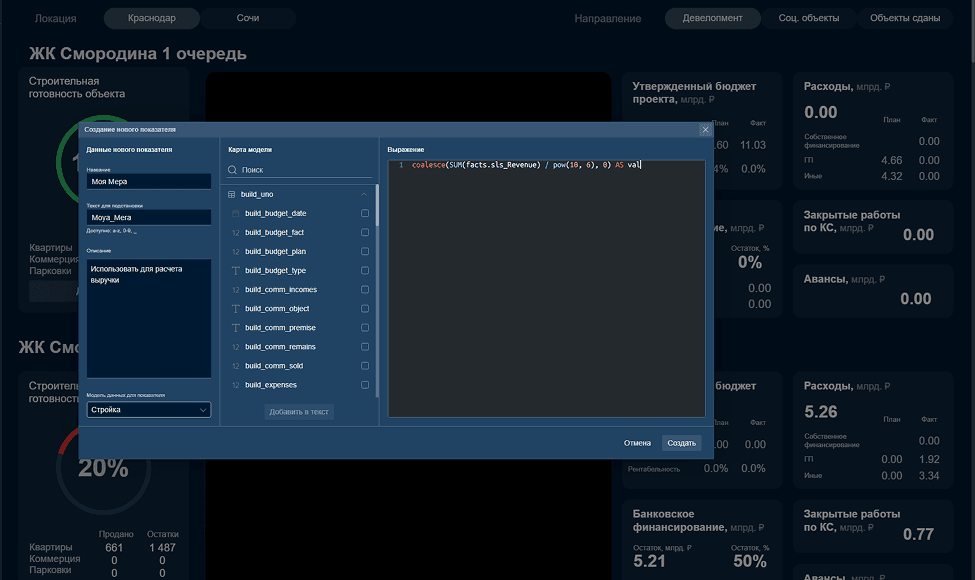Select the Сочи location tab
The height and width of the screenshot is (580, 975).
(x=248, y=18)
